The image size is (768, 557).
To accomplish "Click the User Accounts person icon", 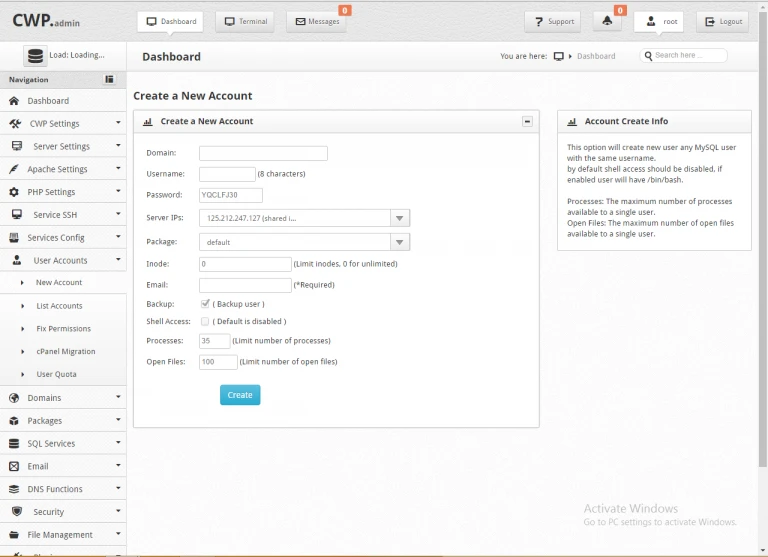I will click(17, 260).
